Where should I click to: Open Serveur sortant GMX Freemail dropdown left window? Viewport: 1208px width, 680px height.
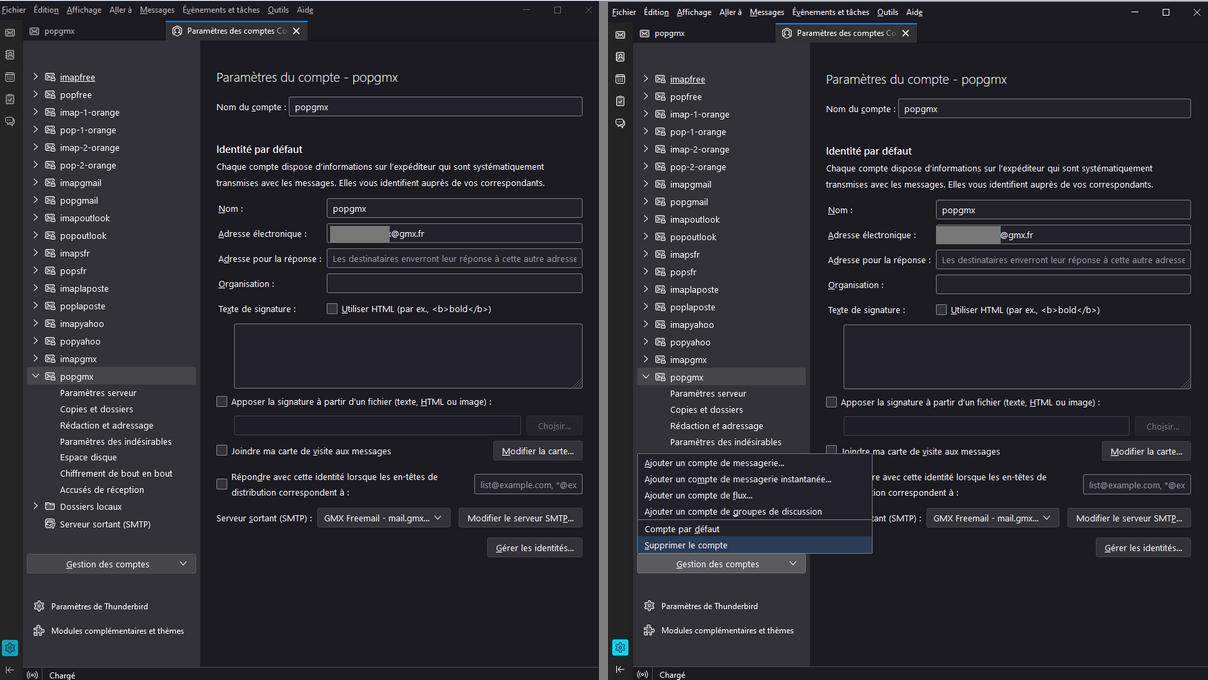pos(383,518)
